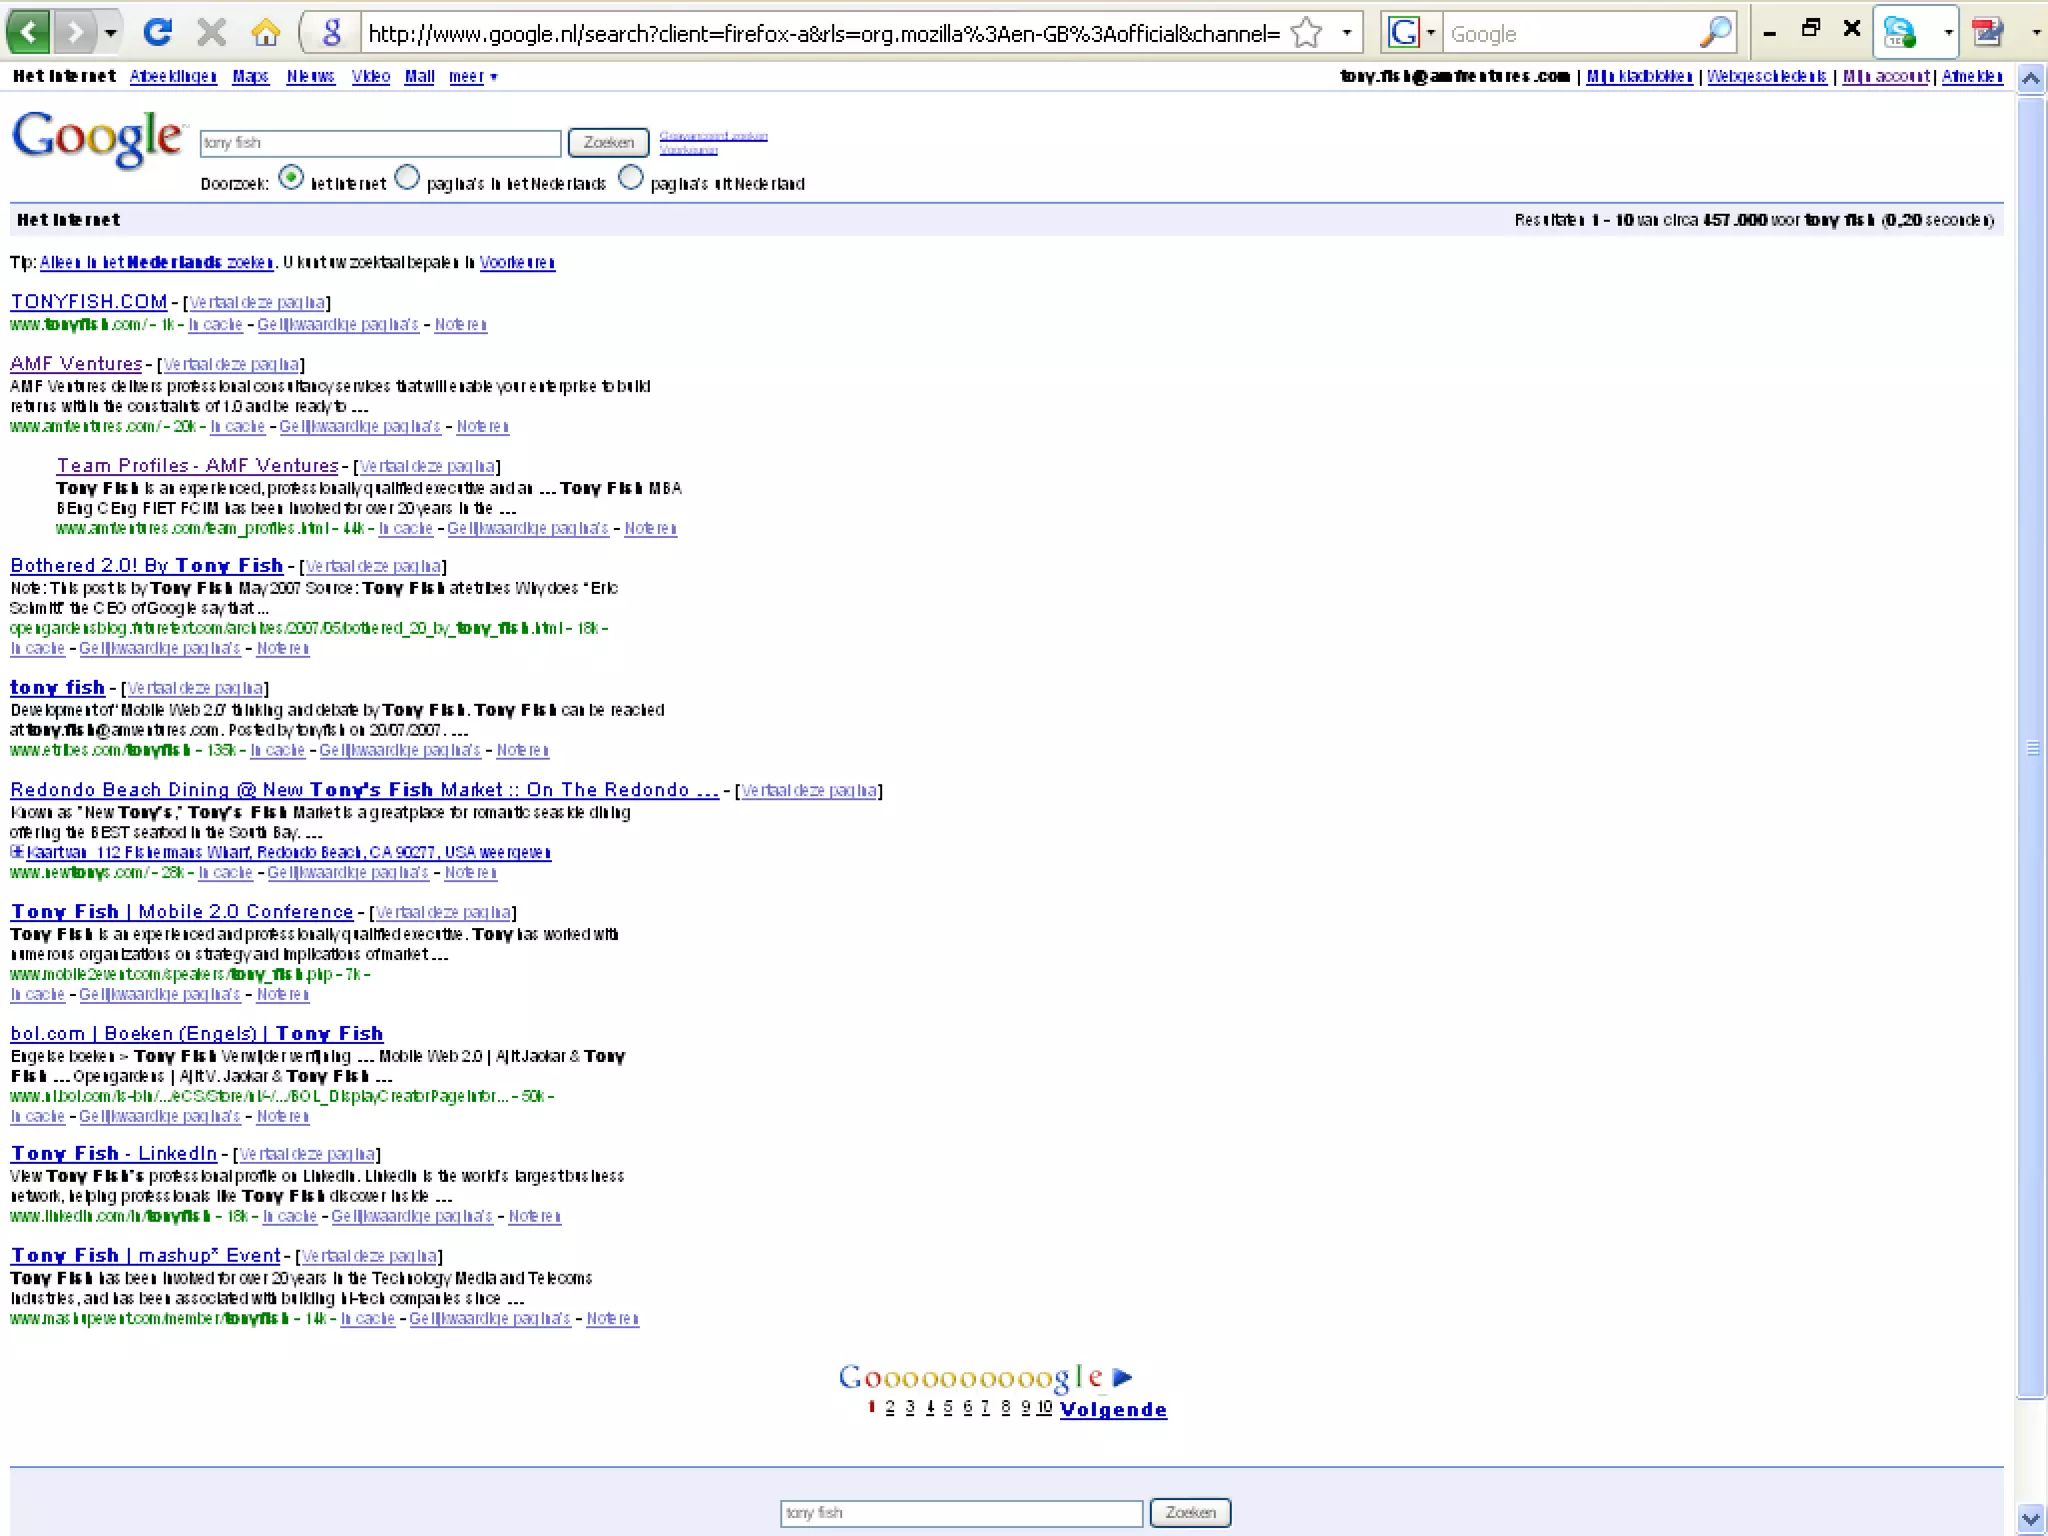The image size is (2048, 1536).
Task: Open the back/forward history dropdown arrow
Action: pyautogui.click(x=111, y=33)
